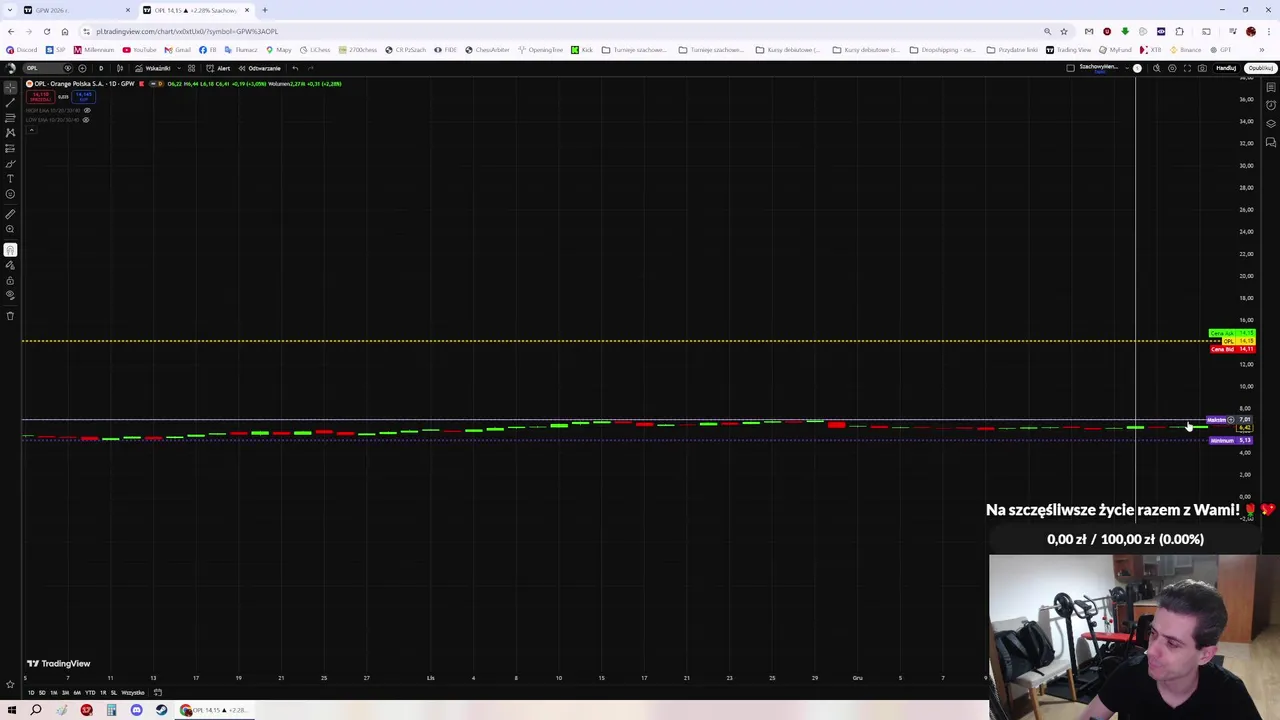1280x720 pixels.
Task: Click the browser address bar URL
Action: coord(187,31)
